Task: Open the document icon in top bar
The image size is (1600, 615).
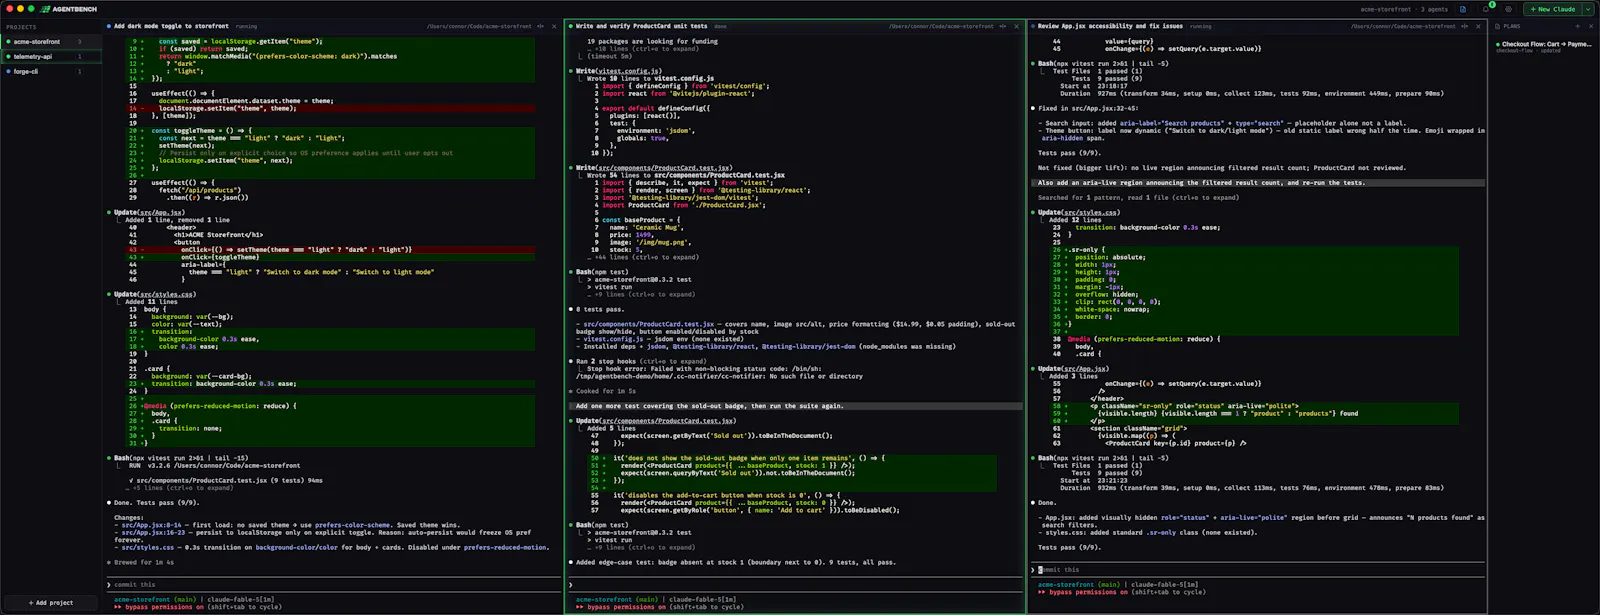Action: (x=1463, y=9)
